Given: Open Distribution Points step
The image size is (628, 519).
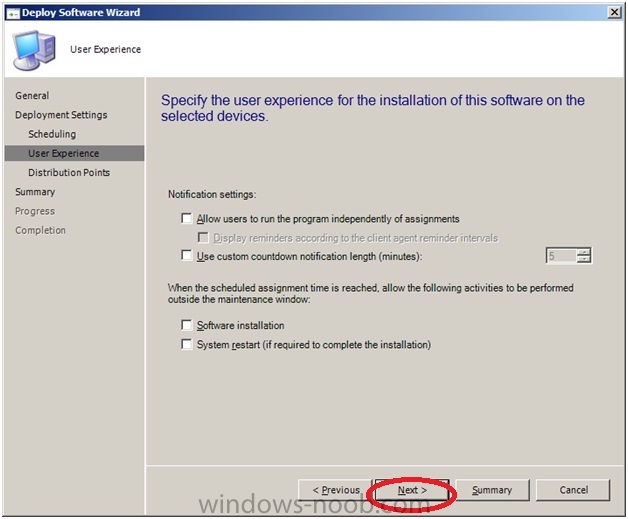Looking at the screenshot, I should 69,173.
